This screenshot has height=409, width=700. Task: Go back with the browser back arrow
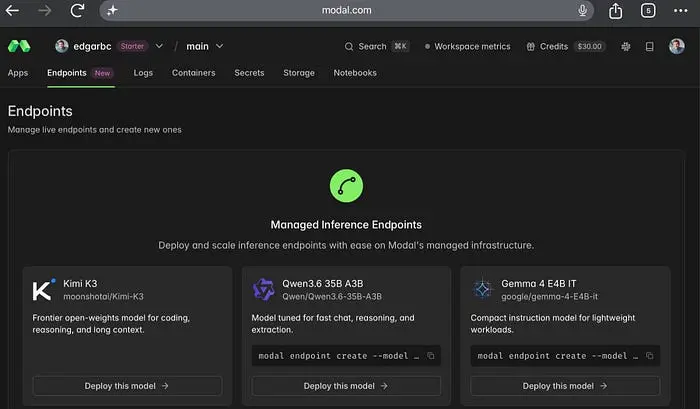coord(12,10)
